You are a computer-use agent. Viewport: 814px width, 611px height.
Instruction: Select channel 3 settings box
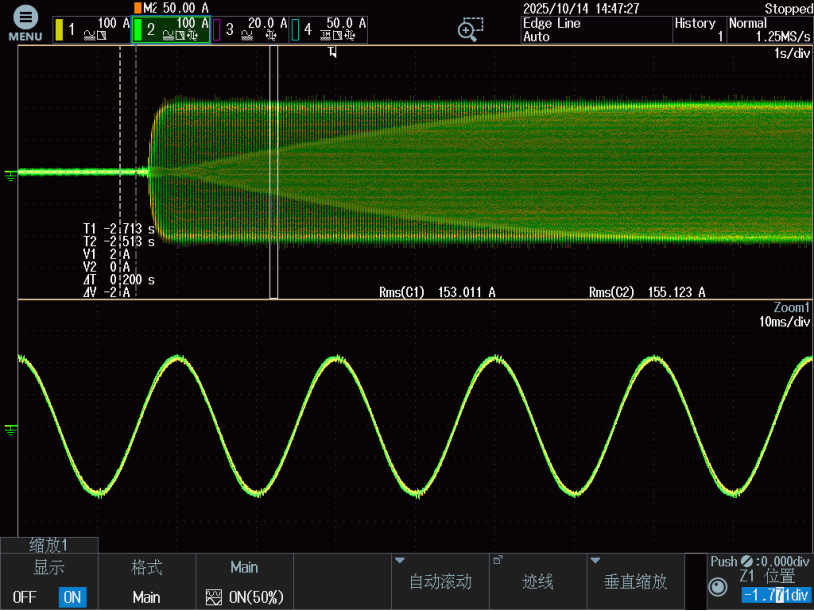tap(250, 30)
